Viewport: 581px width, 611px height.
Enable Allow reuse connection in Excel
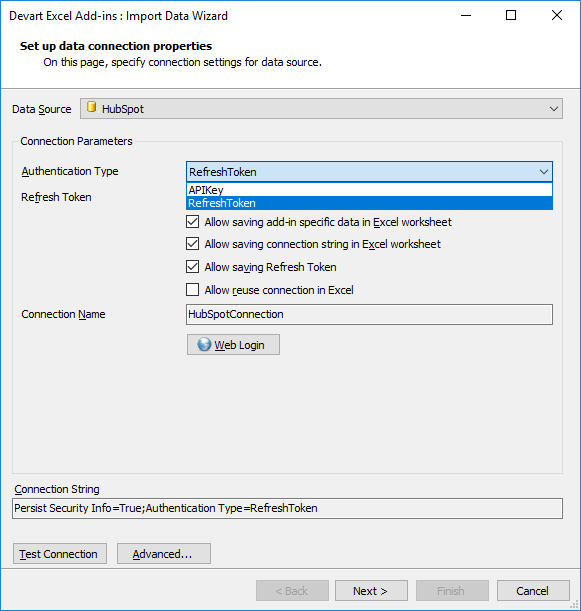[x=192, y=290]
